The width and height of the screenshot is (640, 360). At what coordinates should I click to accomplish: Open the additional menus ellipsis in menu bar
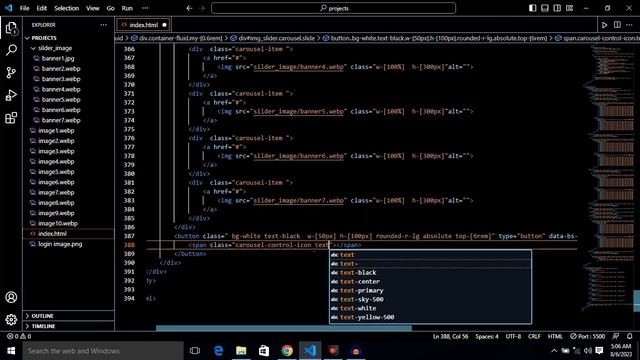(145, 8)
